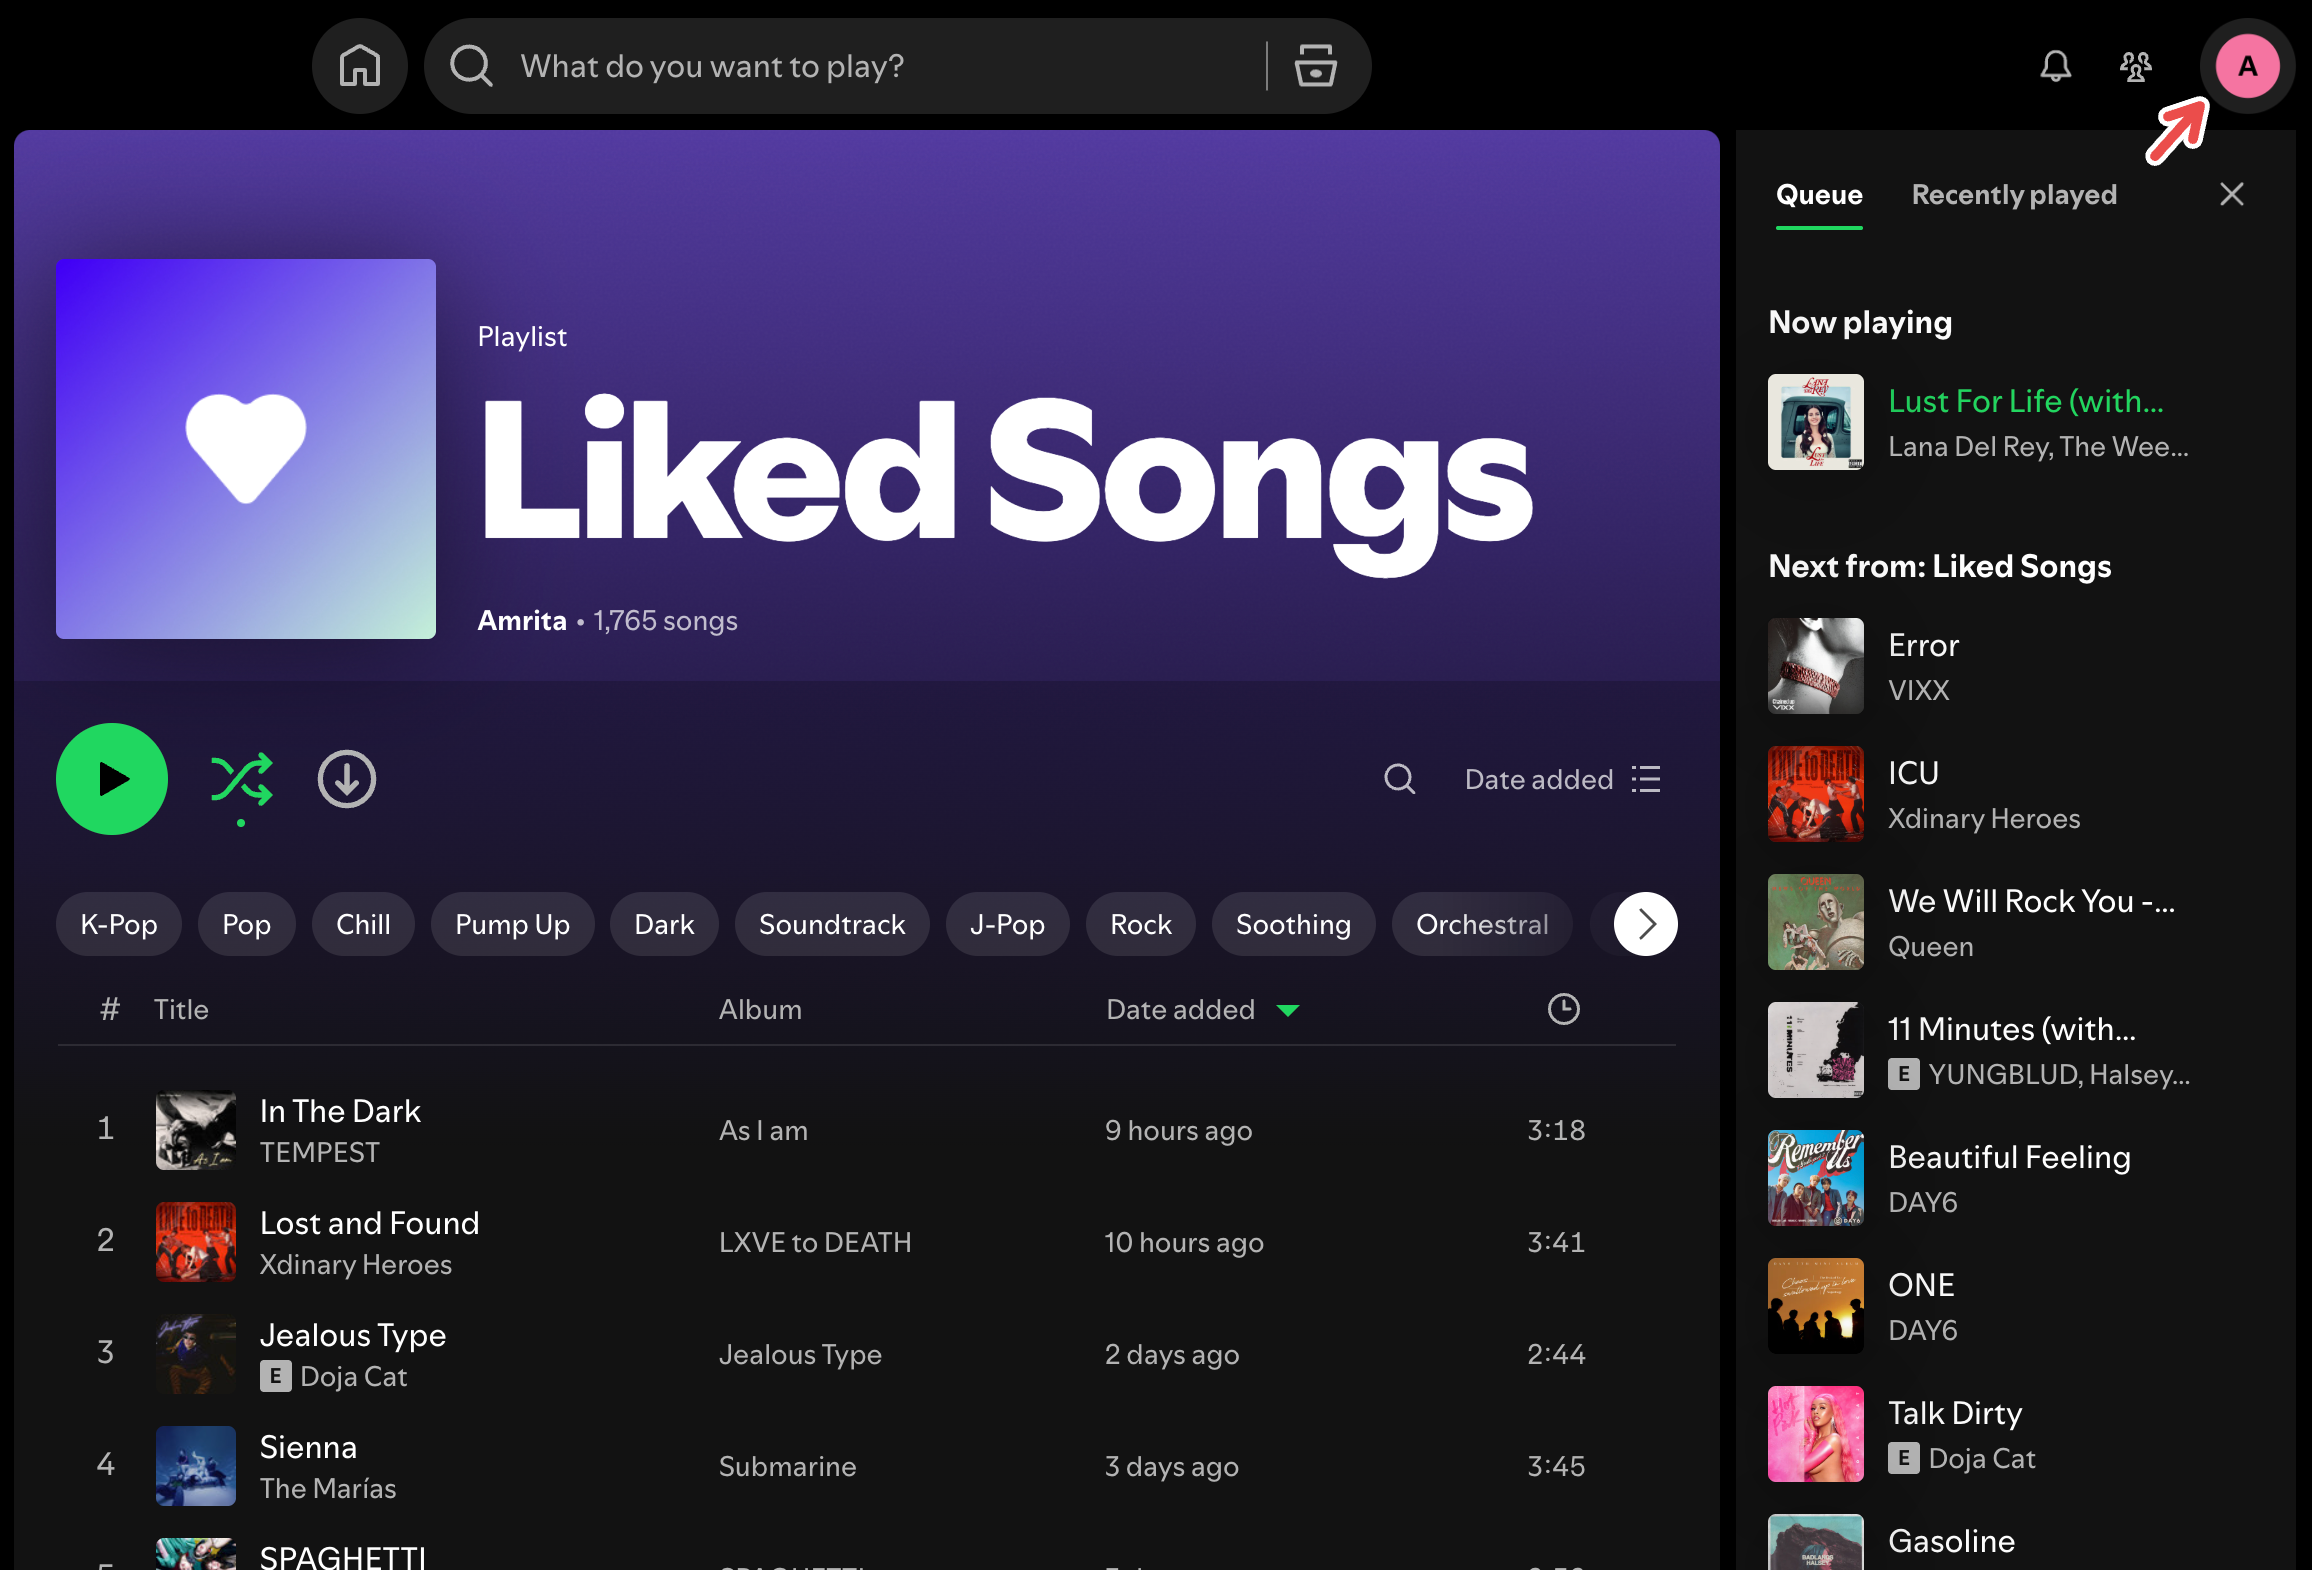Open the profile avatar labeled A
Image resolution: width=2312 pixels, height=1570 pixels.
[x=2248, y=66]
